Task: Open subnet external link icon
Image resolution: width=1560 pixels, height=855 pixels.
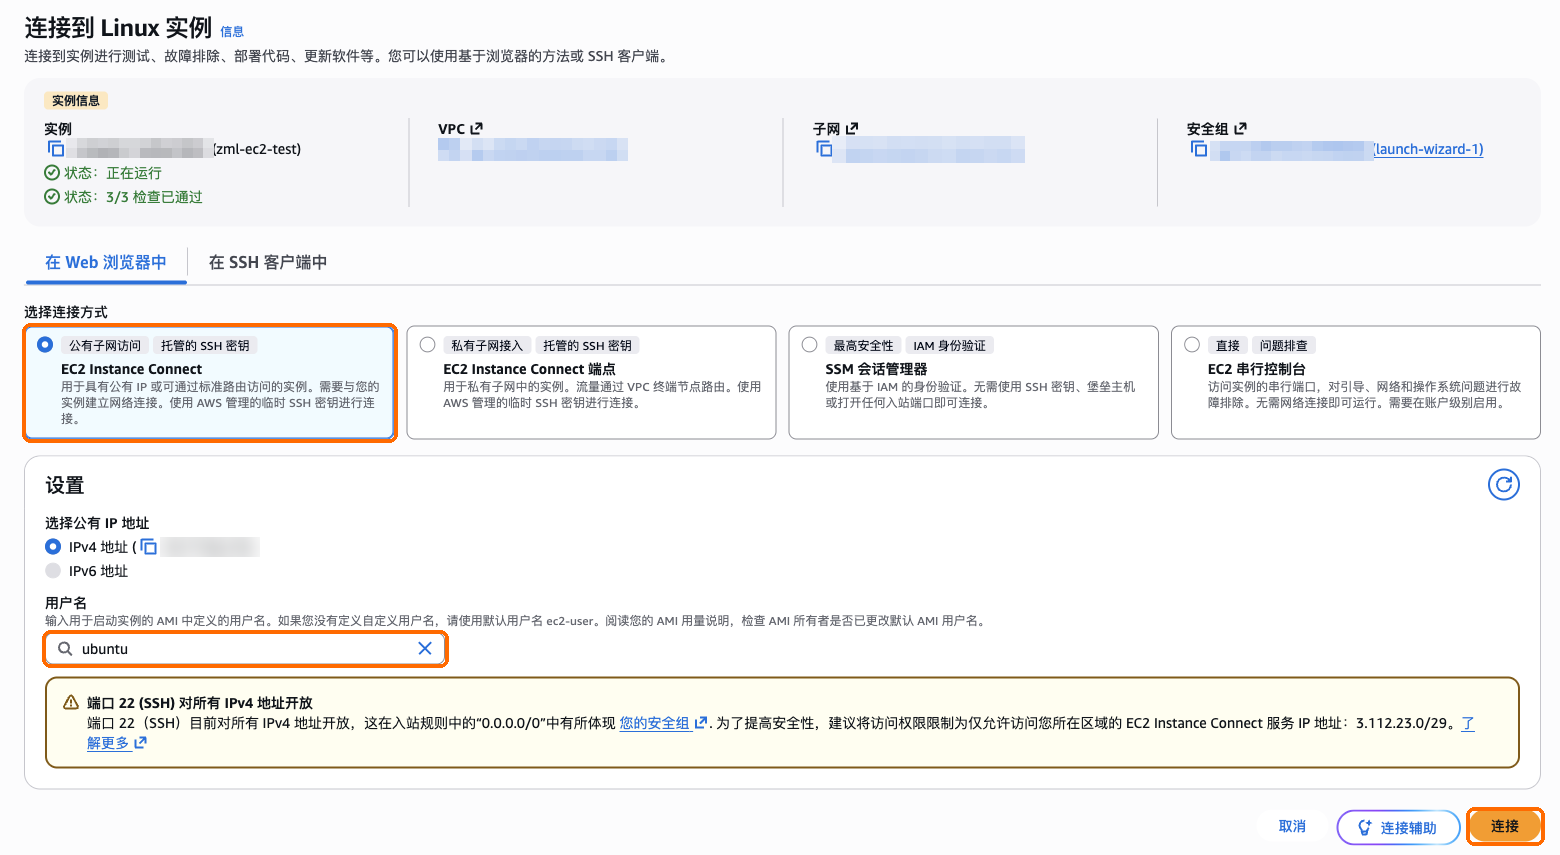Action: point(852,128)
